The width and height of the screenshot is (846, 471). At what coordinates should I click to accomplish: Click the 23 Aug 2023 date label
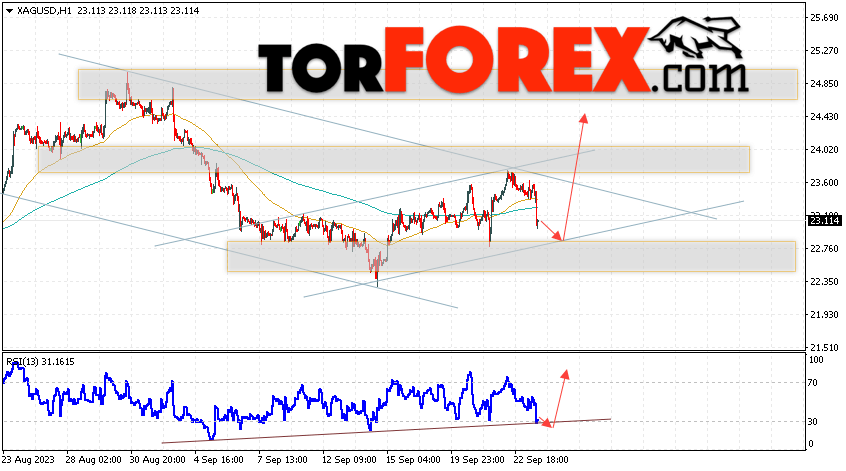click(28, 460)
